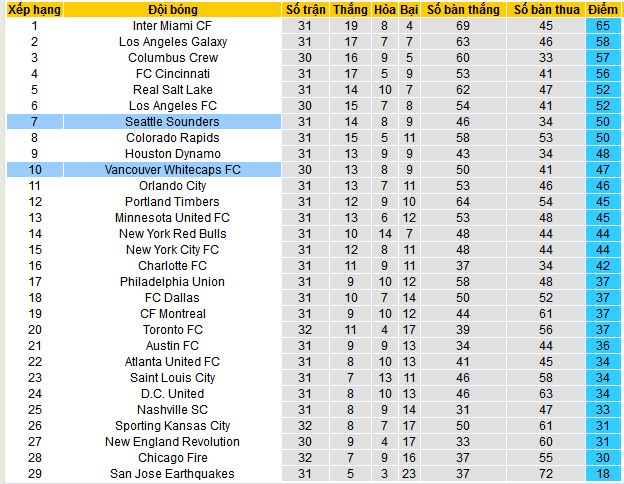Click the New England Revolution team name
624x484 pixels.
point(172,441)
